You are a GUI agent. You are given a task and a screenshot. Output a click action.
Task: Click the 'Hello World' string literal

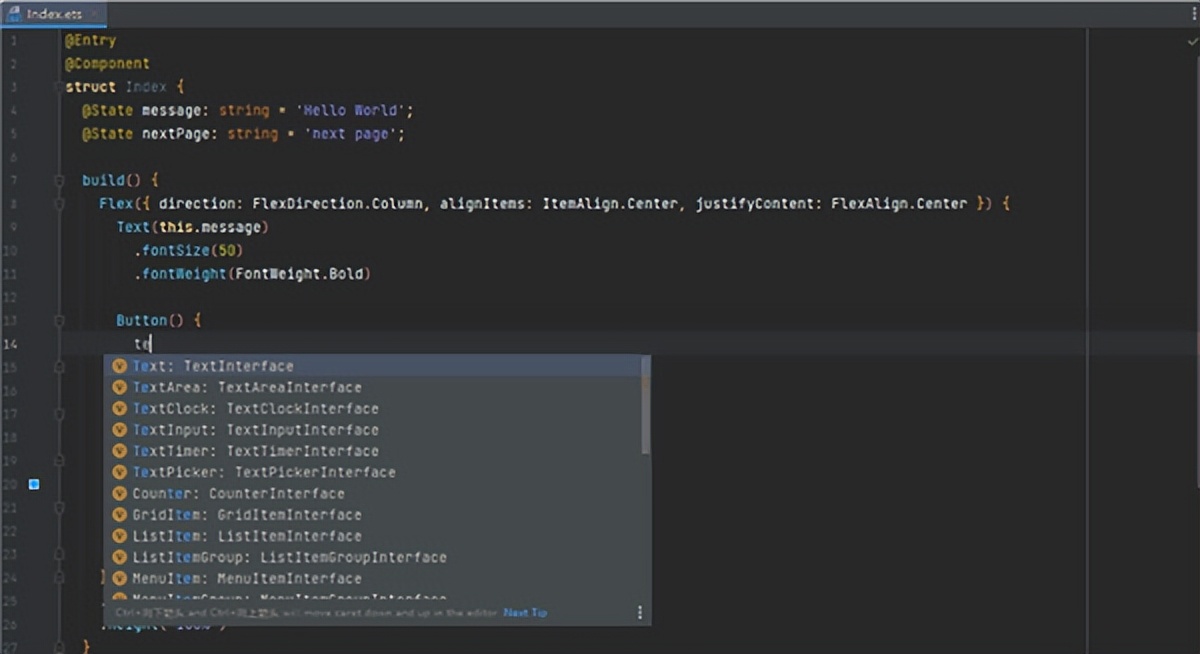(x=350, y=110)
